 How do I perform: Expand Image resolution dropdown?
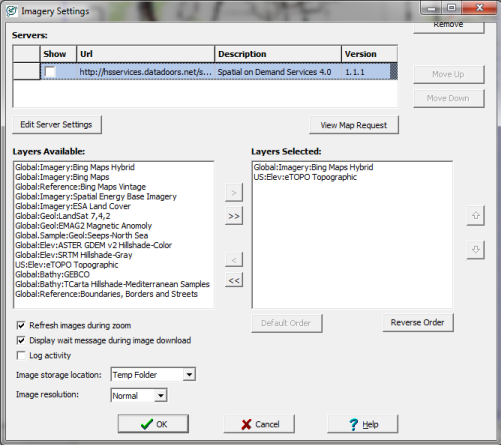tap(161, 396)
